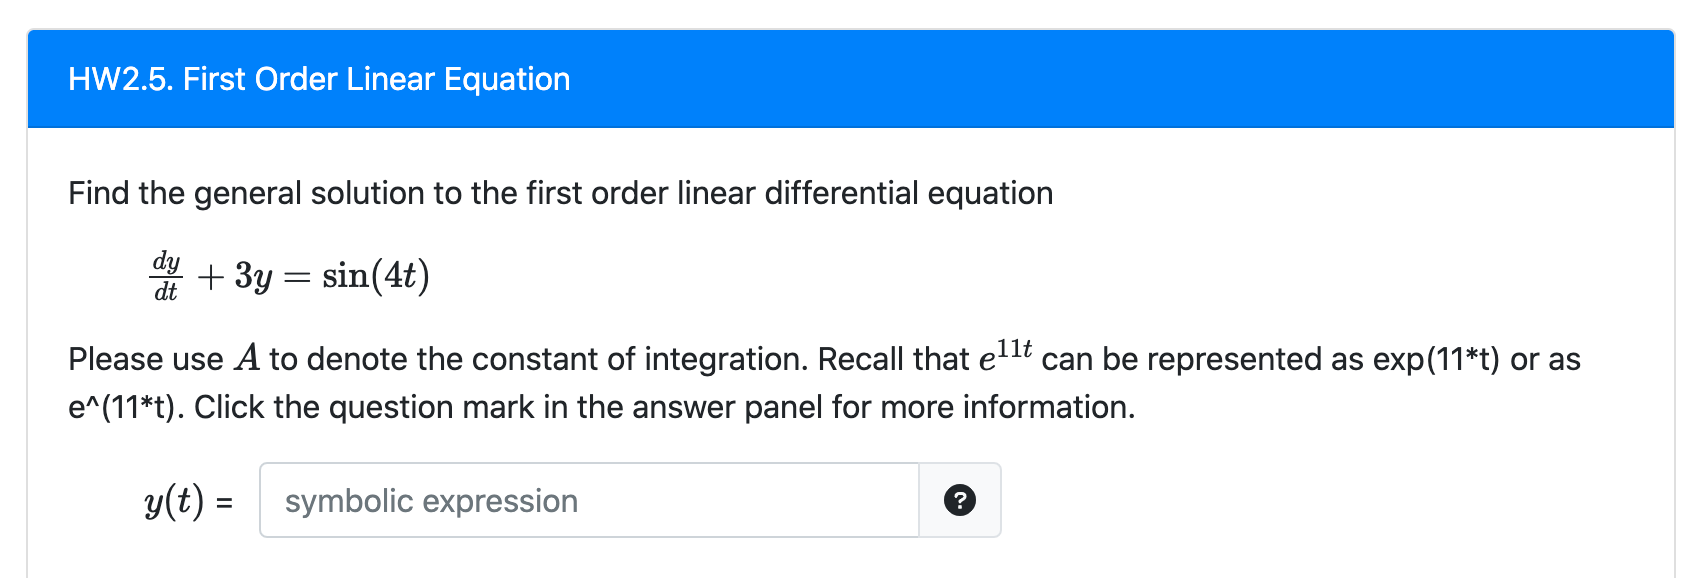
Task: Click the italic A constant symbol
Action: [247, 358]
